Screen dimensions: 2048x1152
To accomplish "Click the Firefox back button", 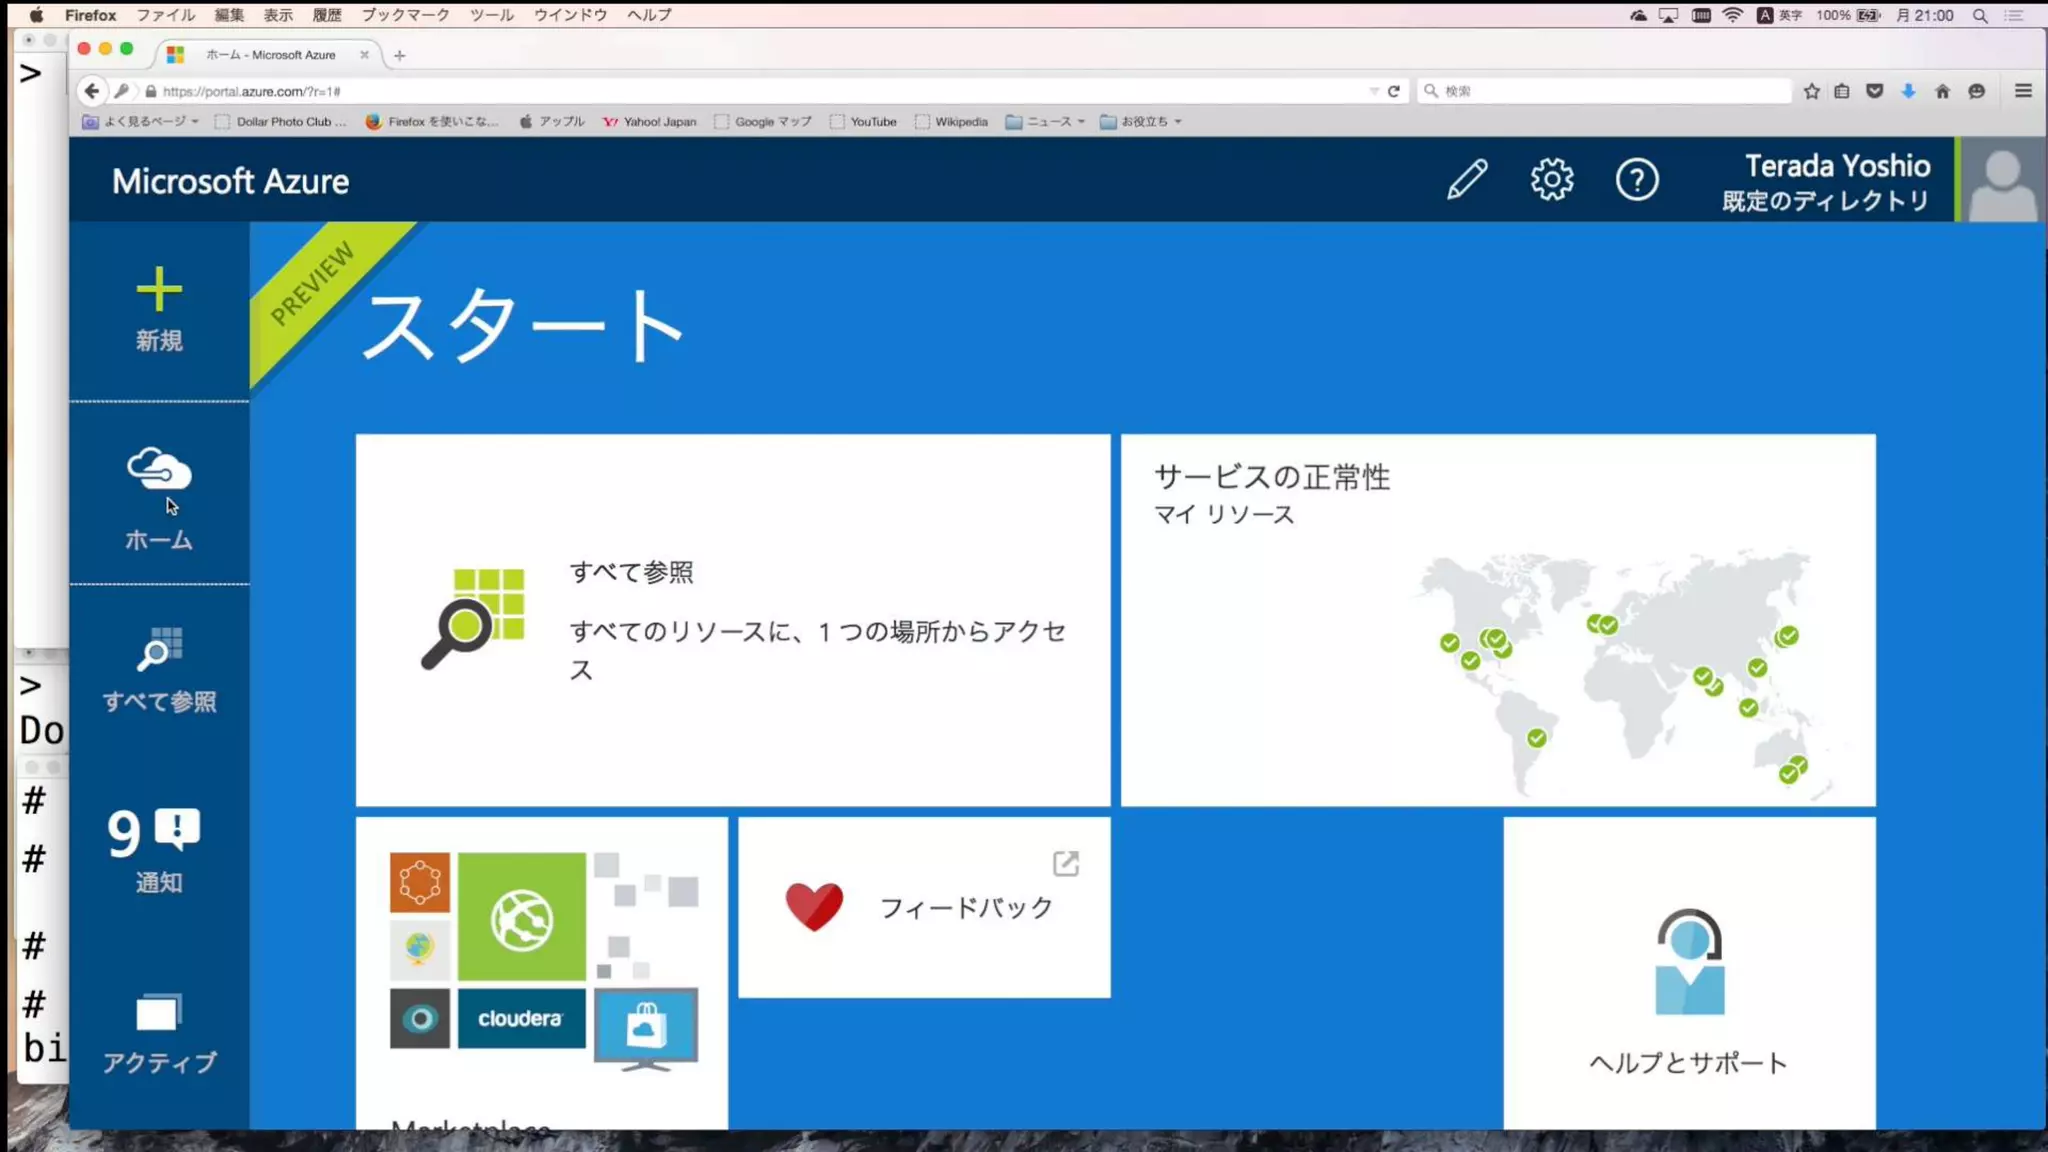I will 92,91.
